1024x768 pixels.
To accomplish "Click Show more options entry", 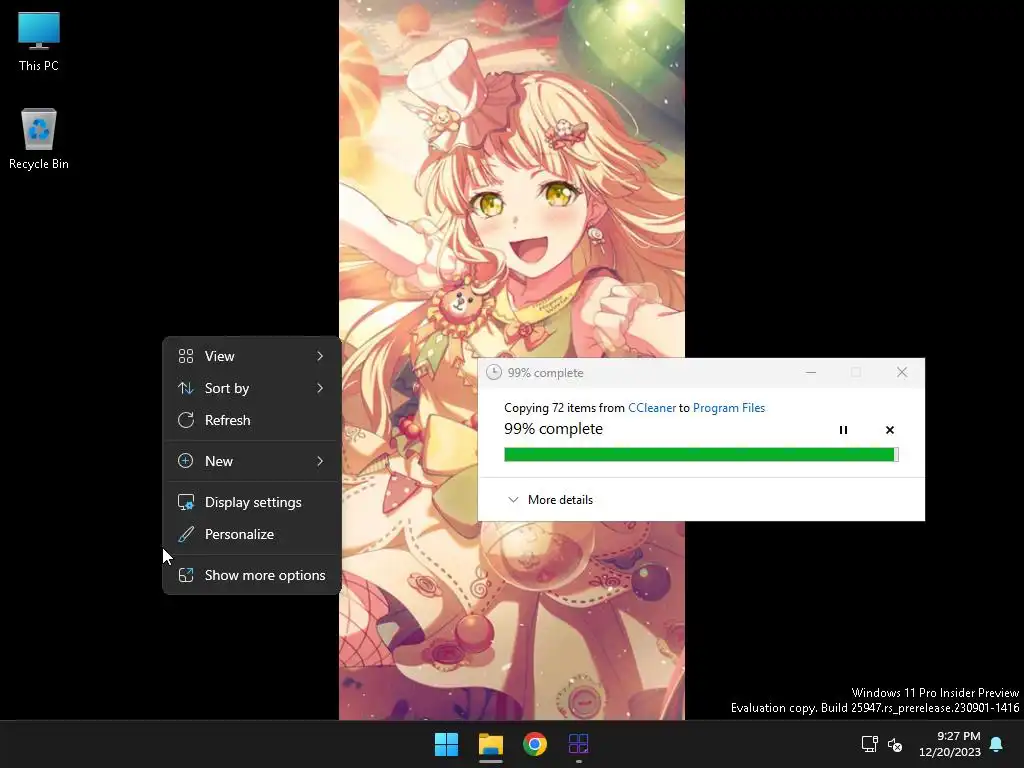I will (x=251, y=575).
